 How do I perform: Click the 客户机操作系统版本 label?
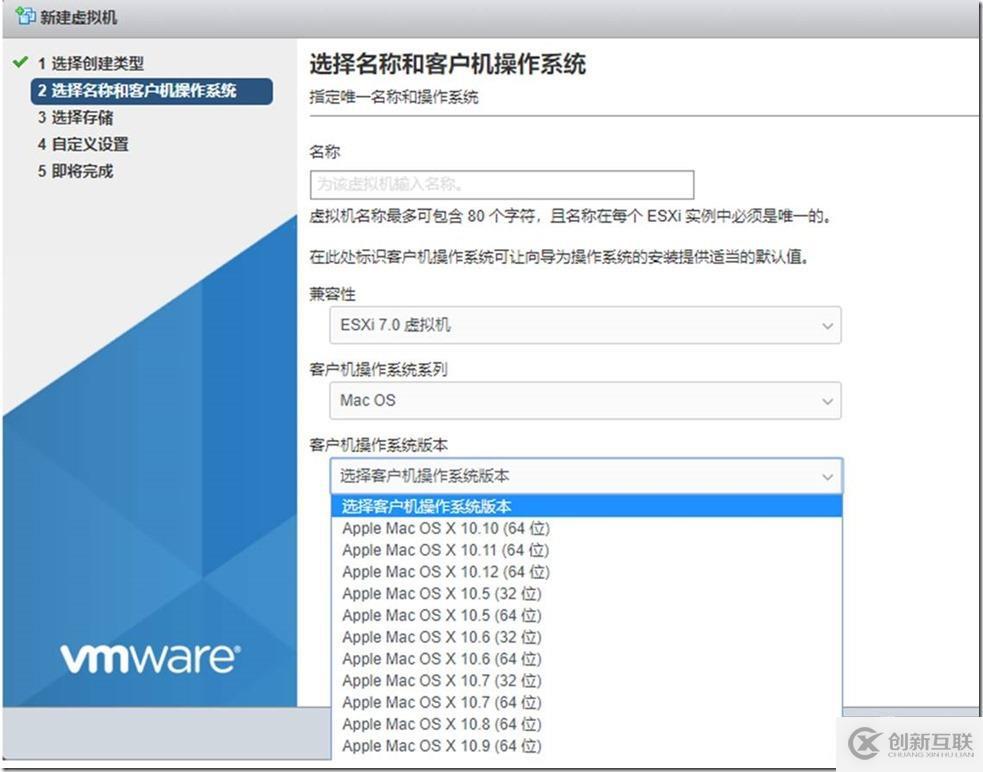[x=378, y=445]
